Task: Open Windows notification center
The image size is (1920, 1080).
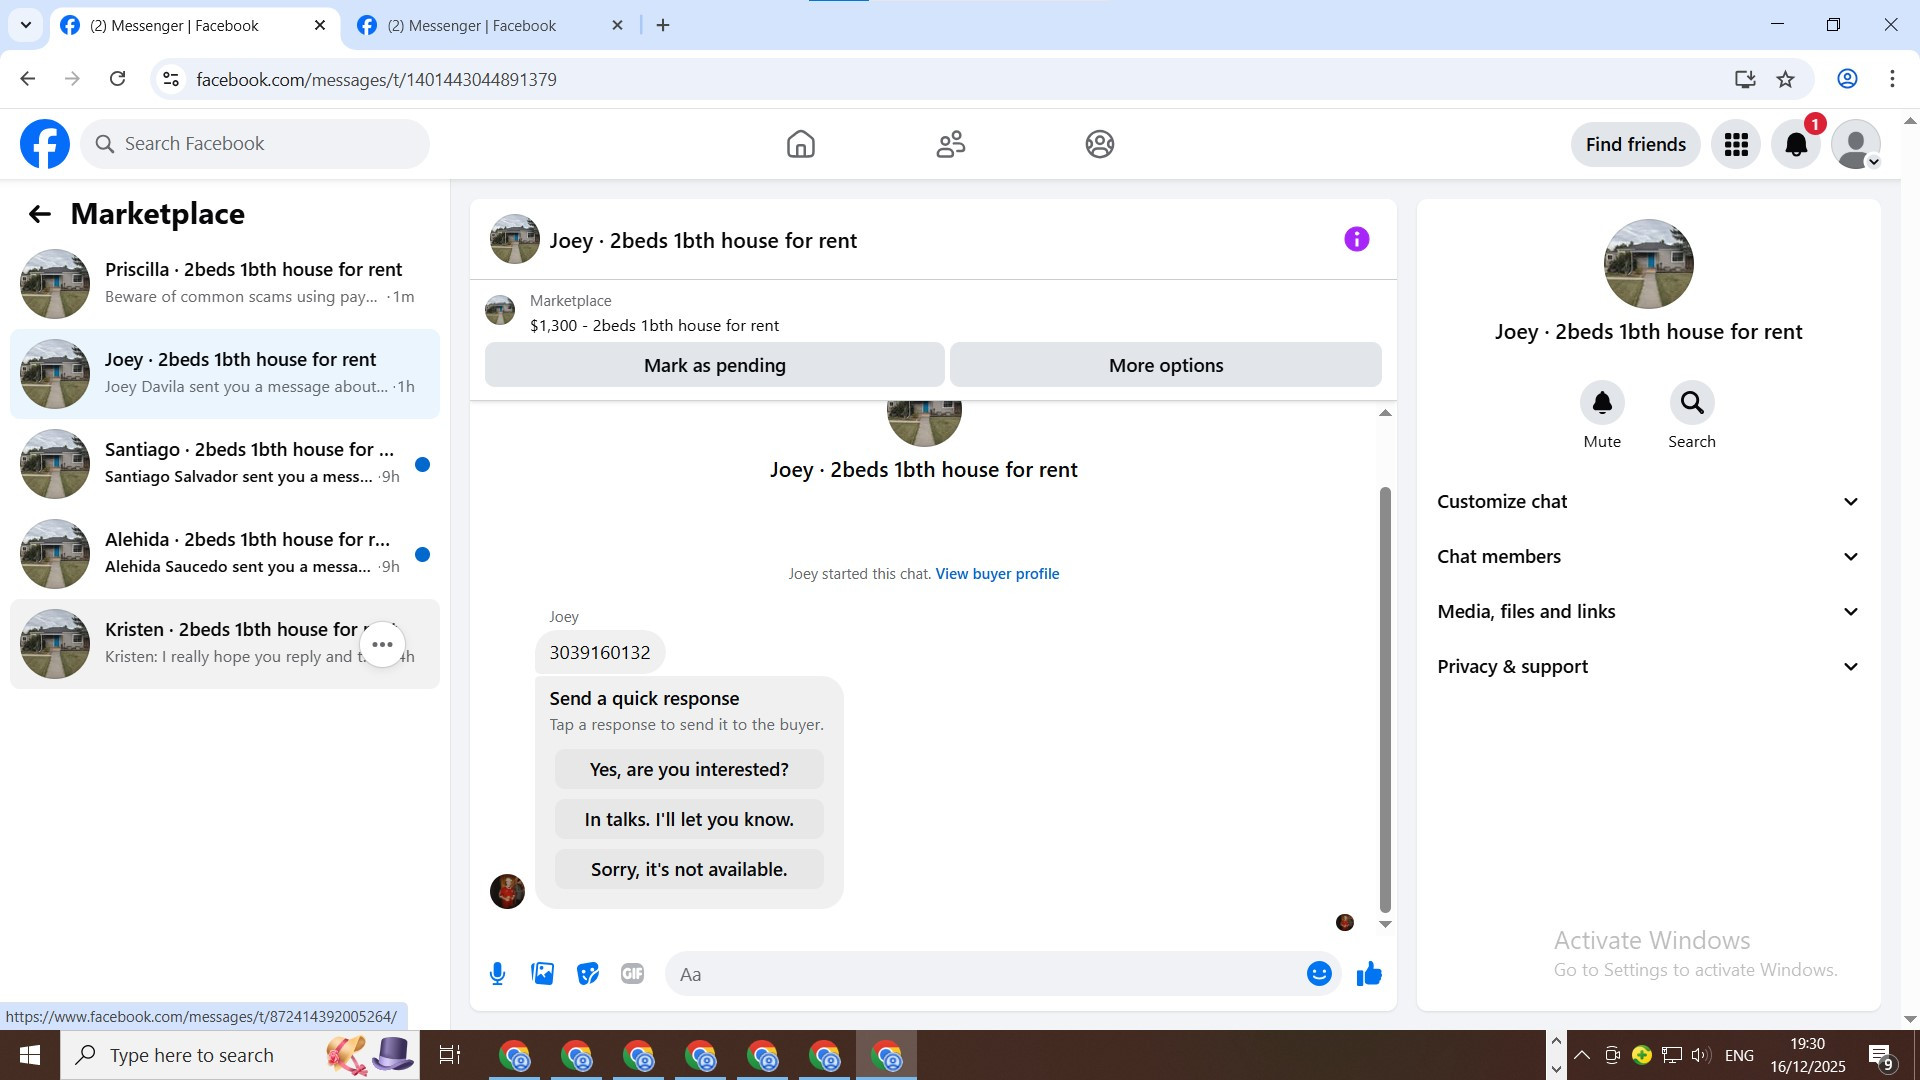Action: pyautogui.click(x=1880, y=1056)
